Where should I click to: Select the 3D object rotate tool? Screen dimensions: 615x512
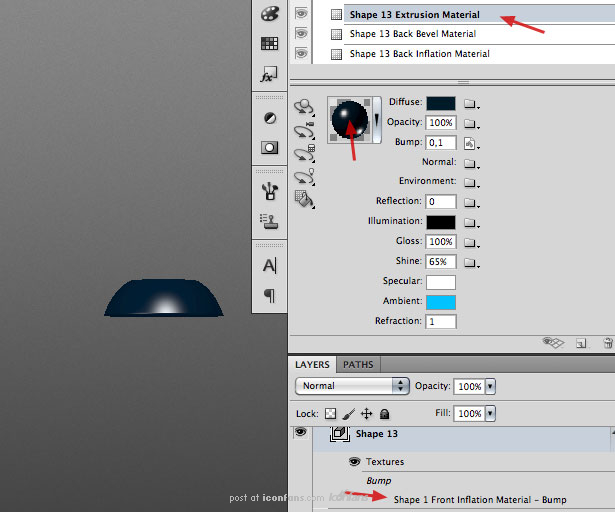click(x=304, y=107)
